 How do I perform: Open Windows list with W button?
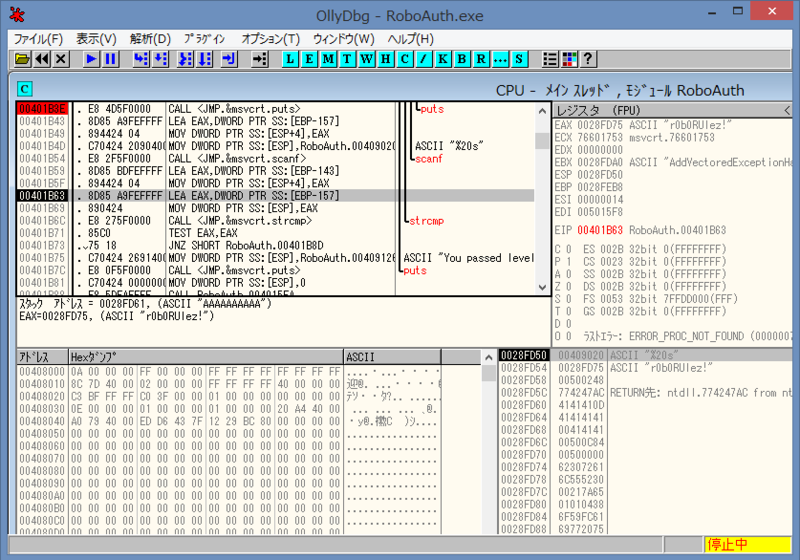366,59
